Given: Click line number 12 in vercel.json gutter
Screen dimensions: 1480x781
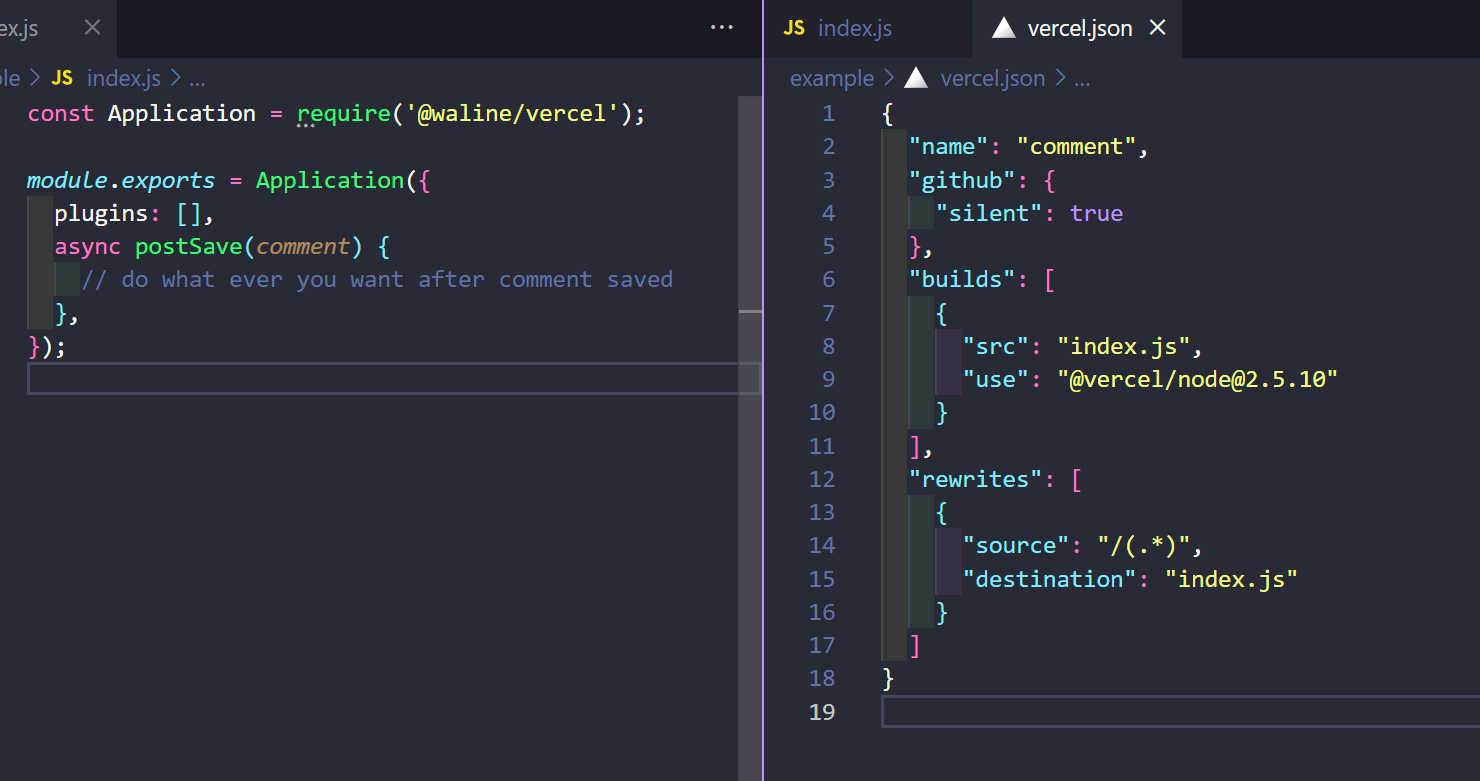Looking at the screenshot, I should point(821,479).
